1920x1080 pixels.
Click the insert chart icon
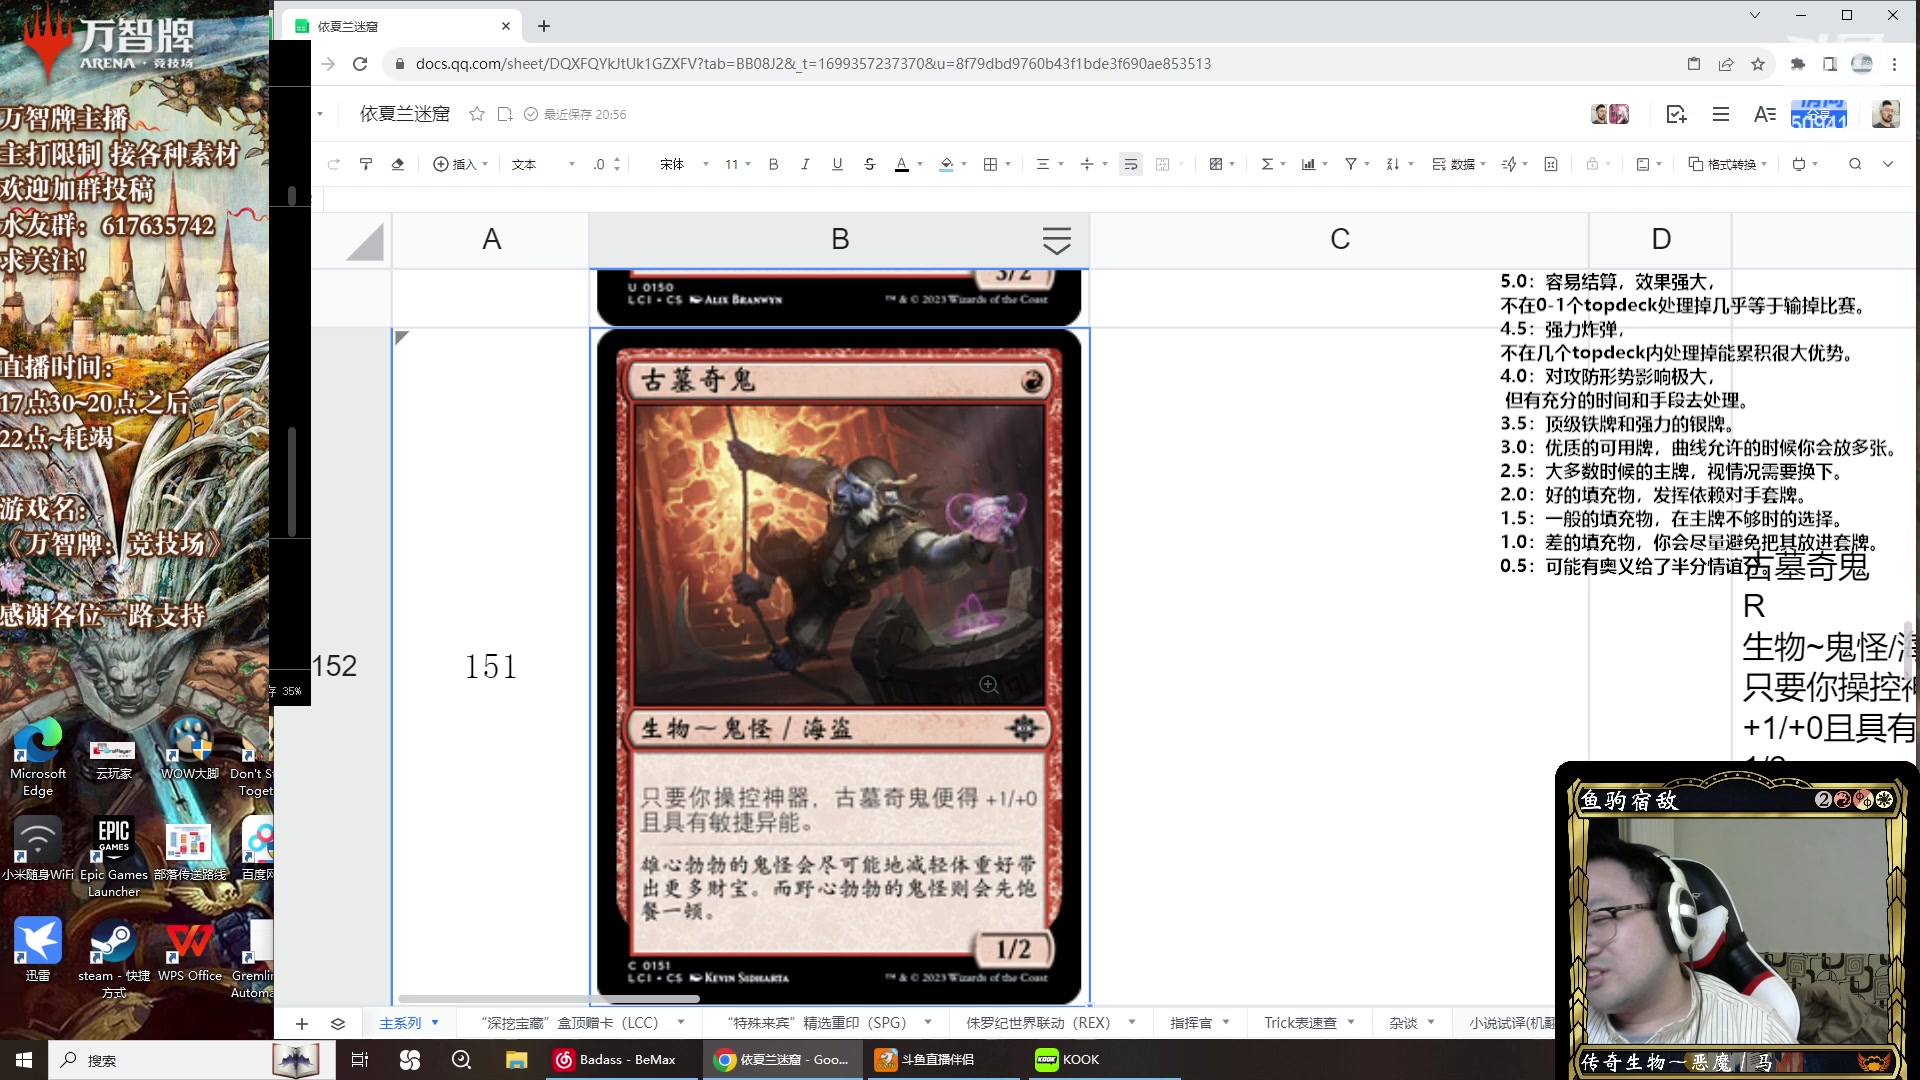(x=1308, y=164)
